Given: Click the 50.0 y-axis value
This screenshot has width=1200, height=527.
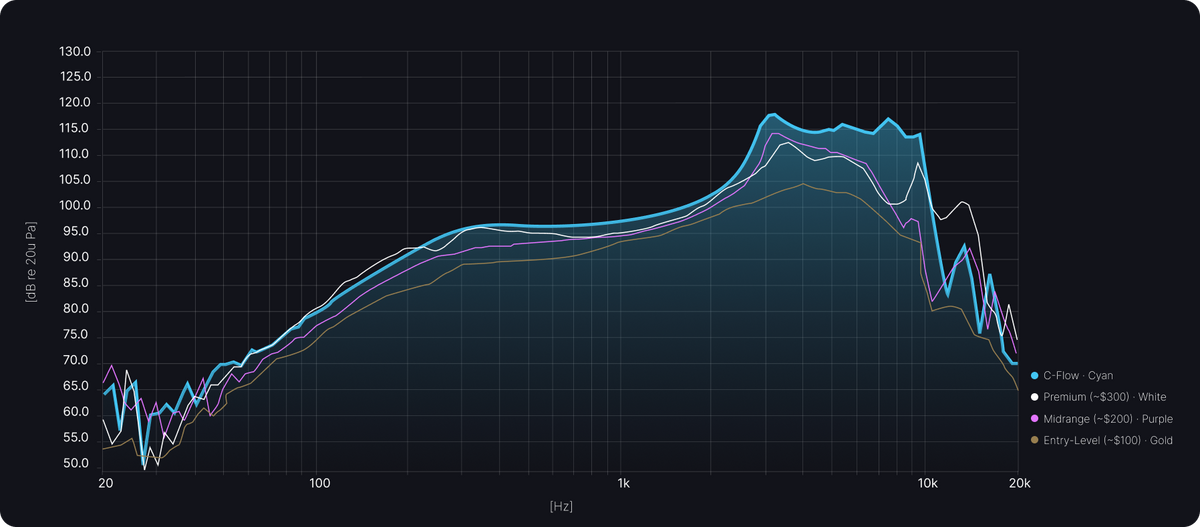Looking at the screenshot, I should click(78, 465).
